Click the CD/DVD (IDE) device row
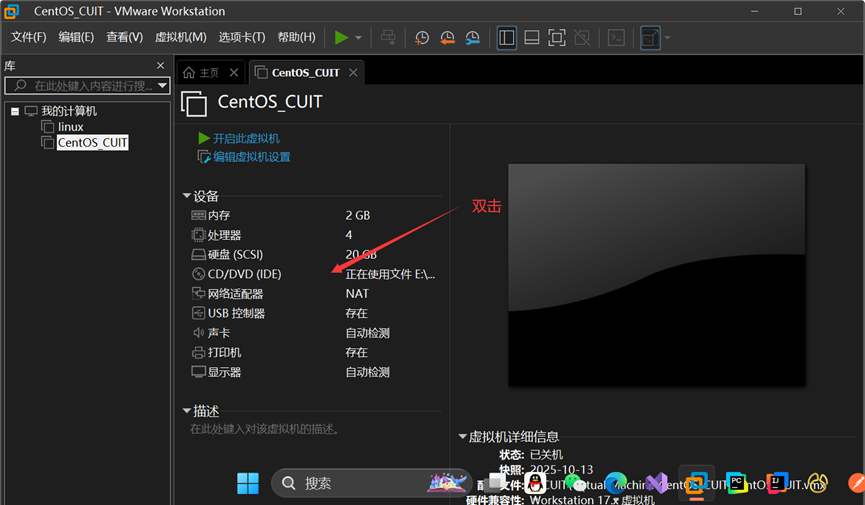Image resolution: width=865 pixels, height=505 pixels. [316, 274]
